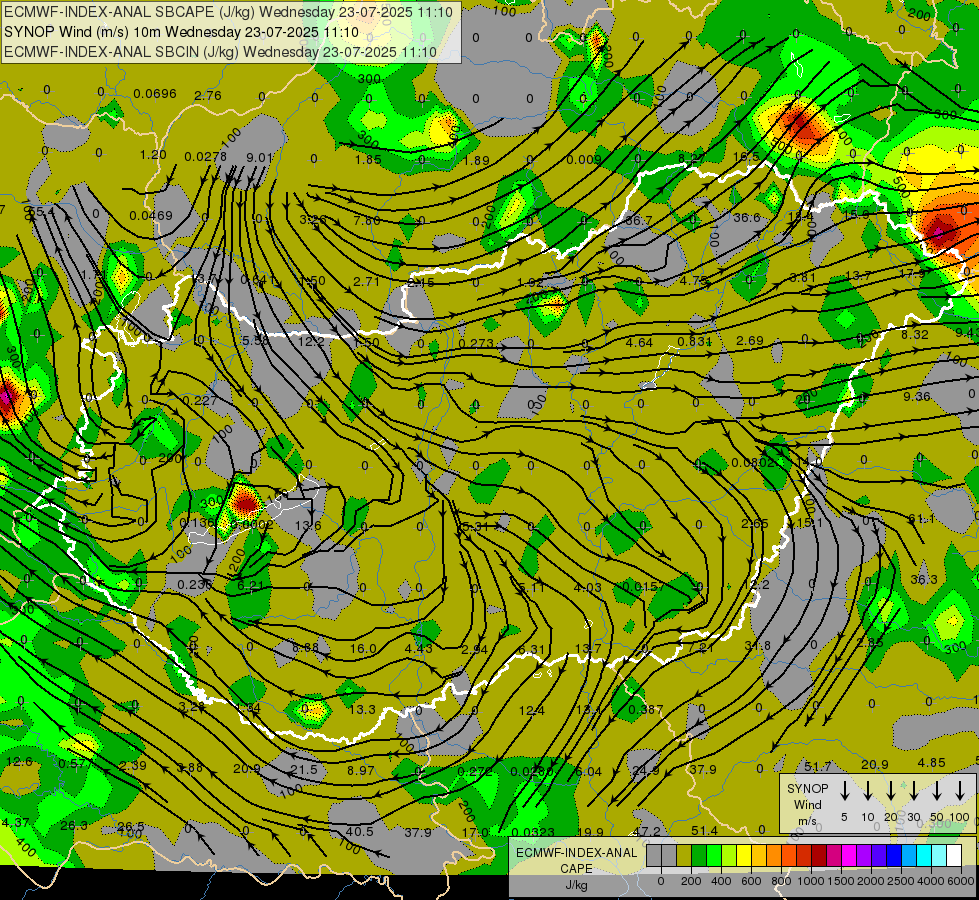Click the map value 47.2

point(646,831)
